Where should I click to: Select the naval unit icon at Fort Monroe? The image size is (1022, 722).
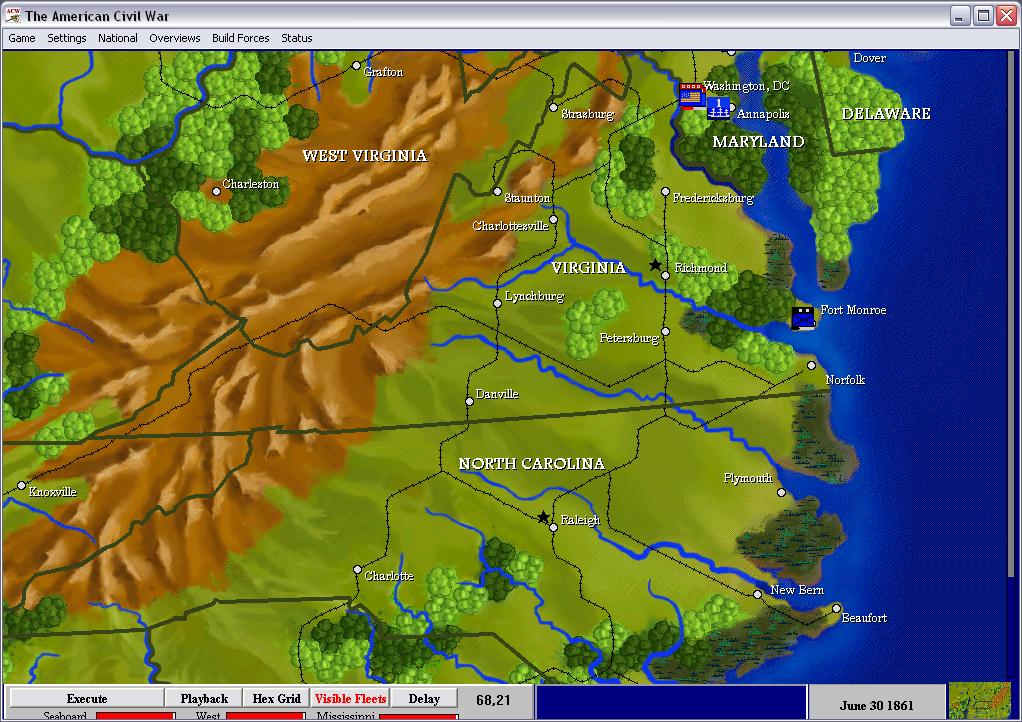[803, 318]
